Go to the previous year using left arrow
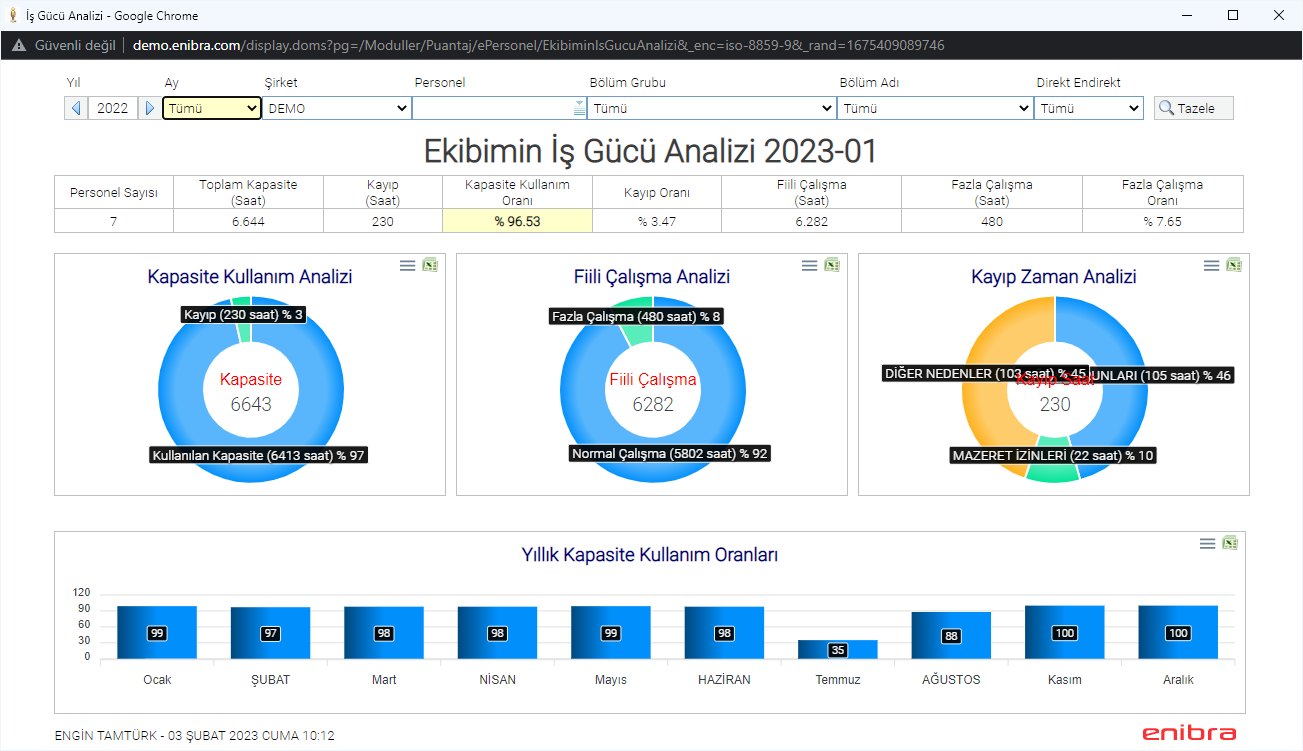Screen dimensions: 1303x751 (x=76, y=108)
